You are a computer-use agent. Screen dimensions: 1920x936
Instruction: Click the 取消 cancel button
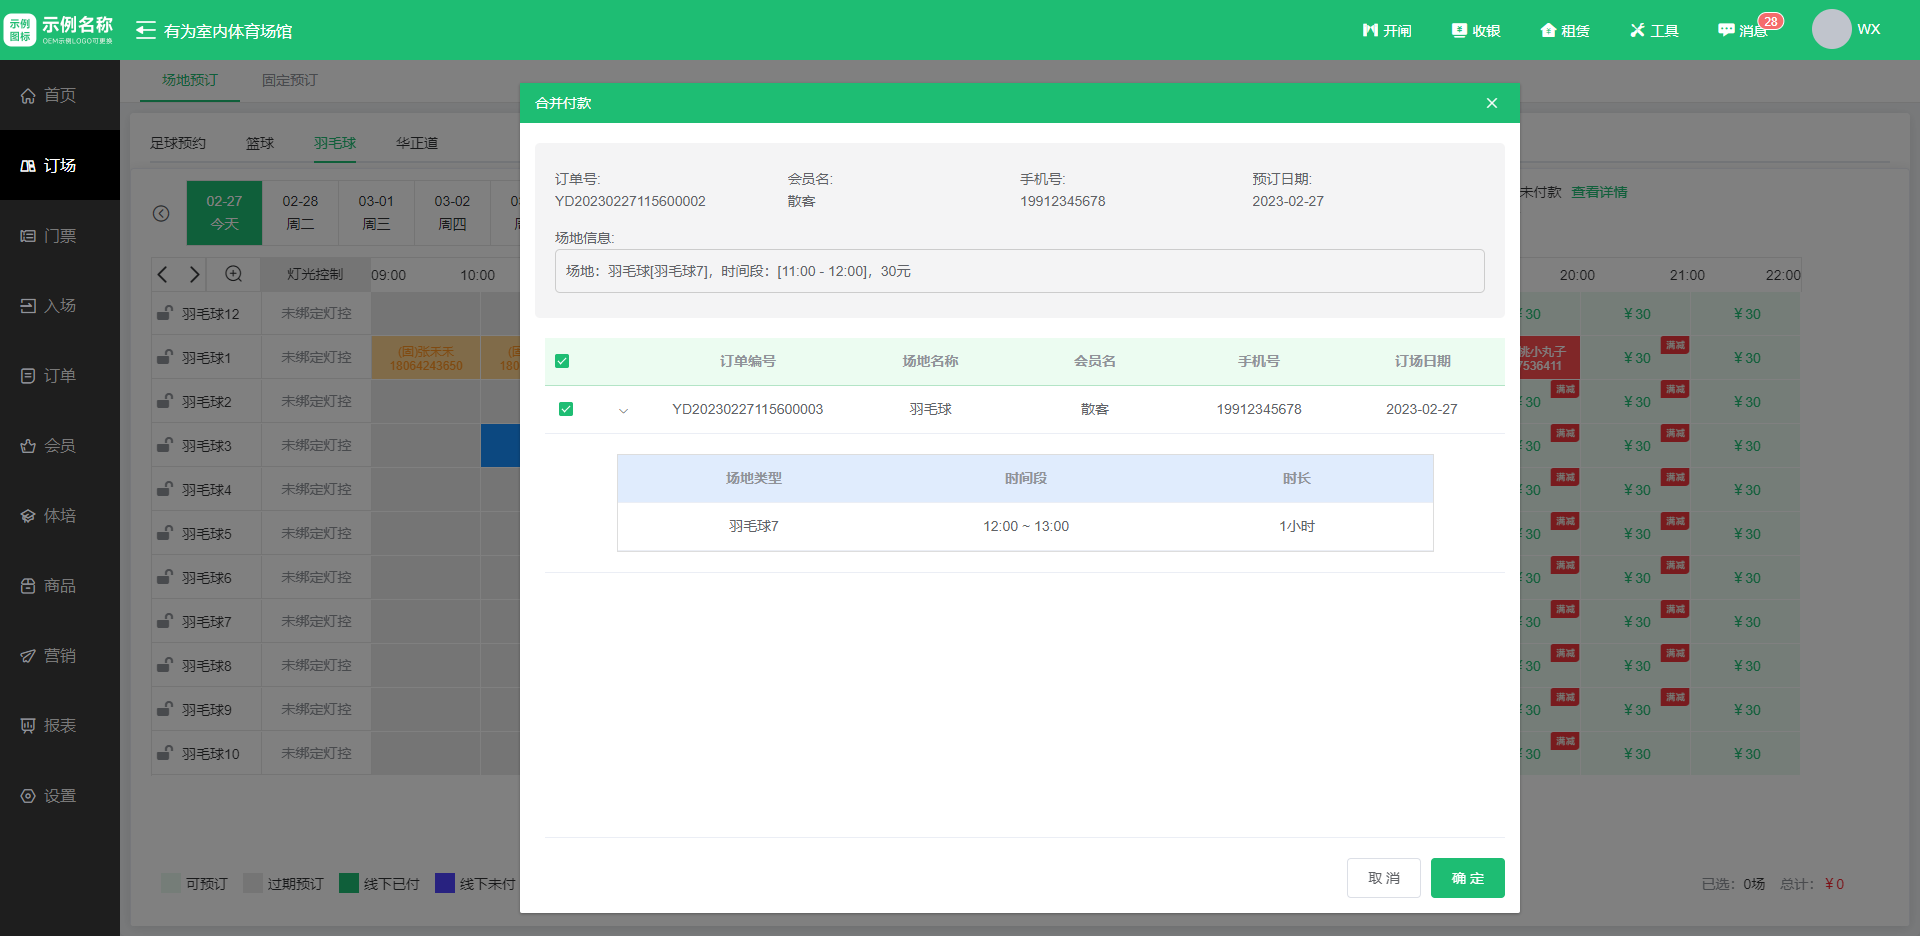[1383, 878]
